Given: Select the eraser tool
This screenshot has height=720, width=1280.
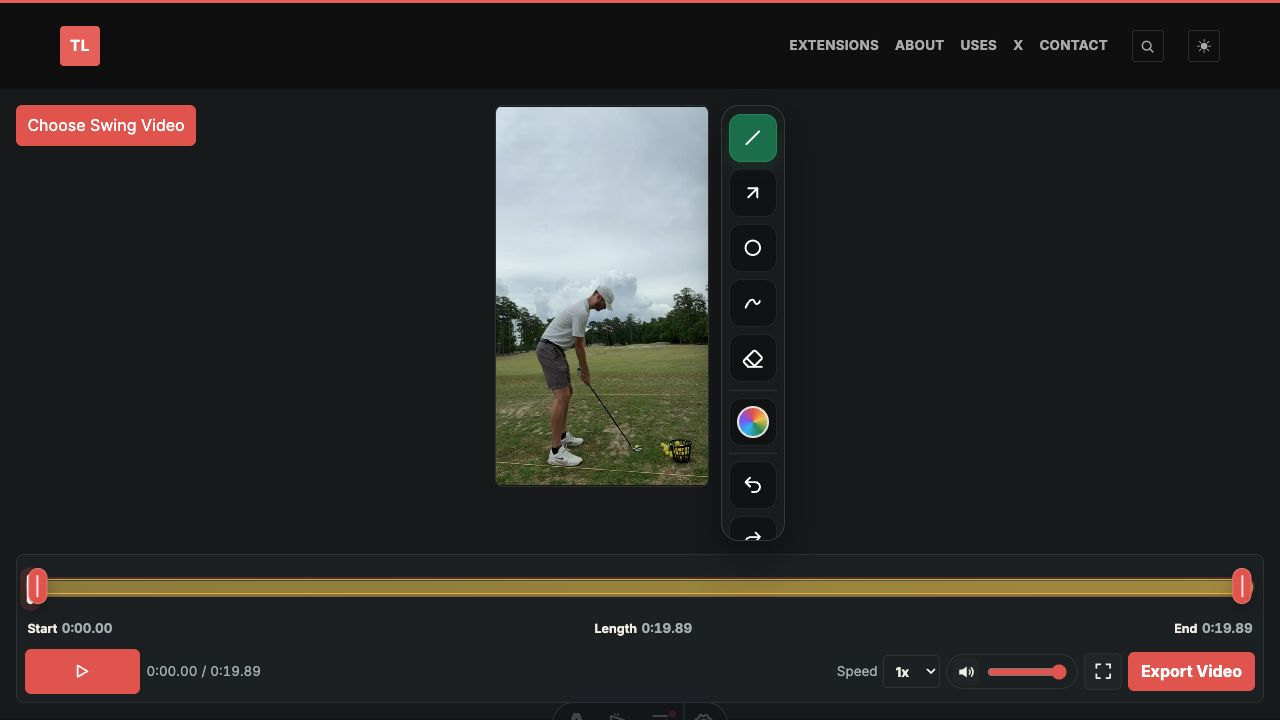Looking at the screenshot, I should coord(753,359).
